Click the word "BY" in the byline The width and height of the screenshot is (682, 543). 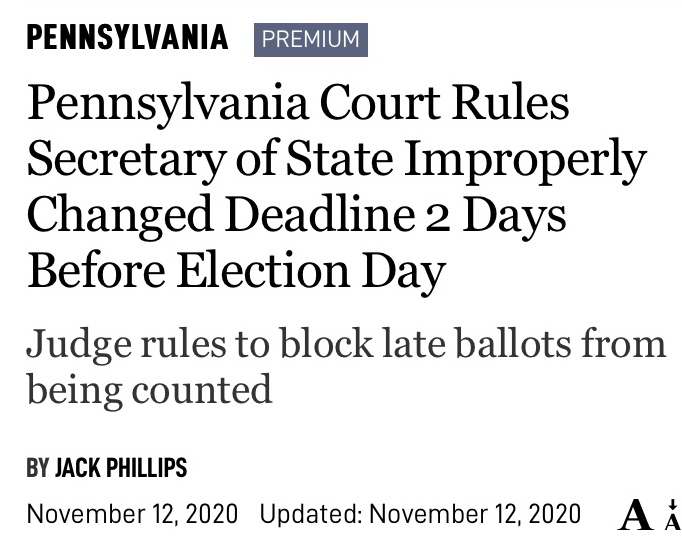(x=37, y=467)
